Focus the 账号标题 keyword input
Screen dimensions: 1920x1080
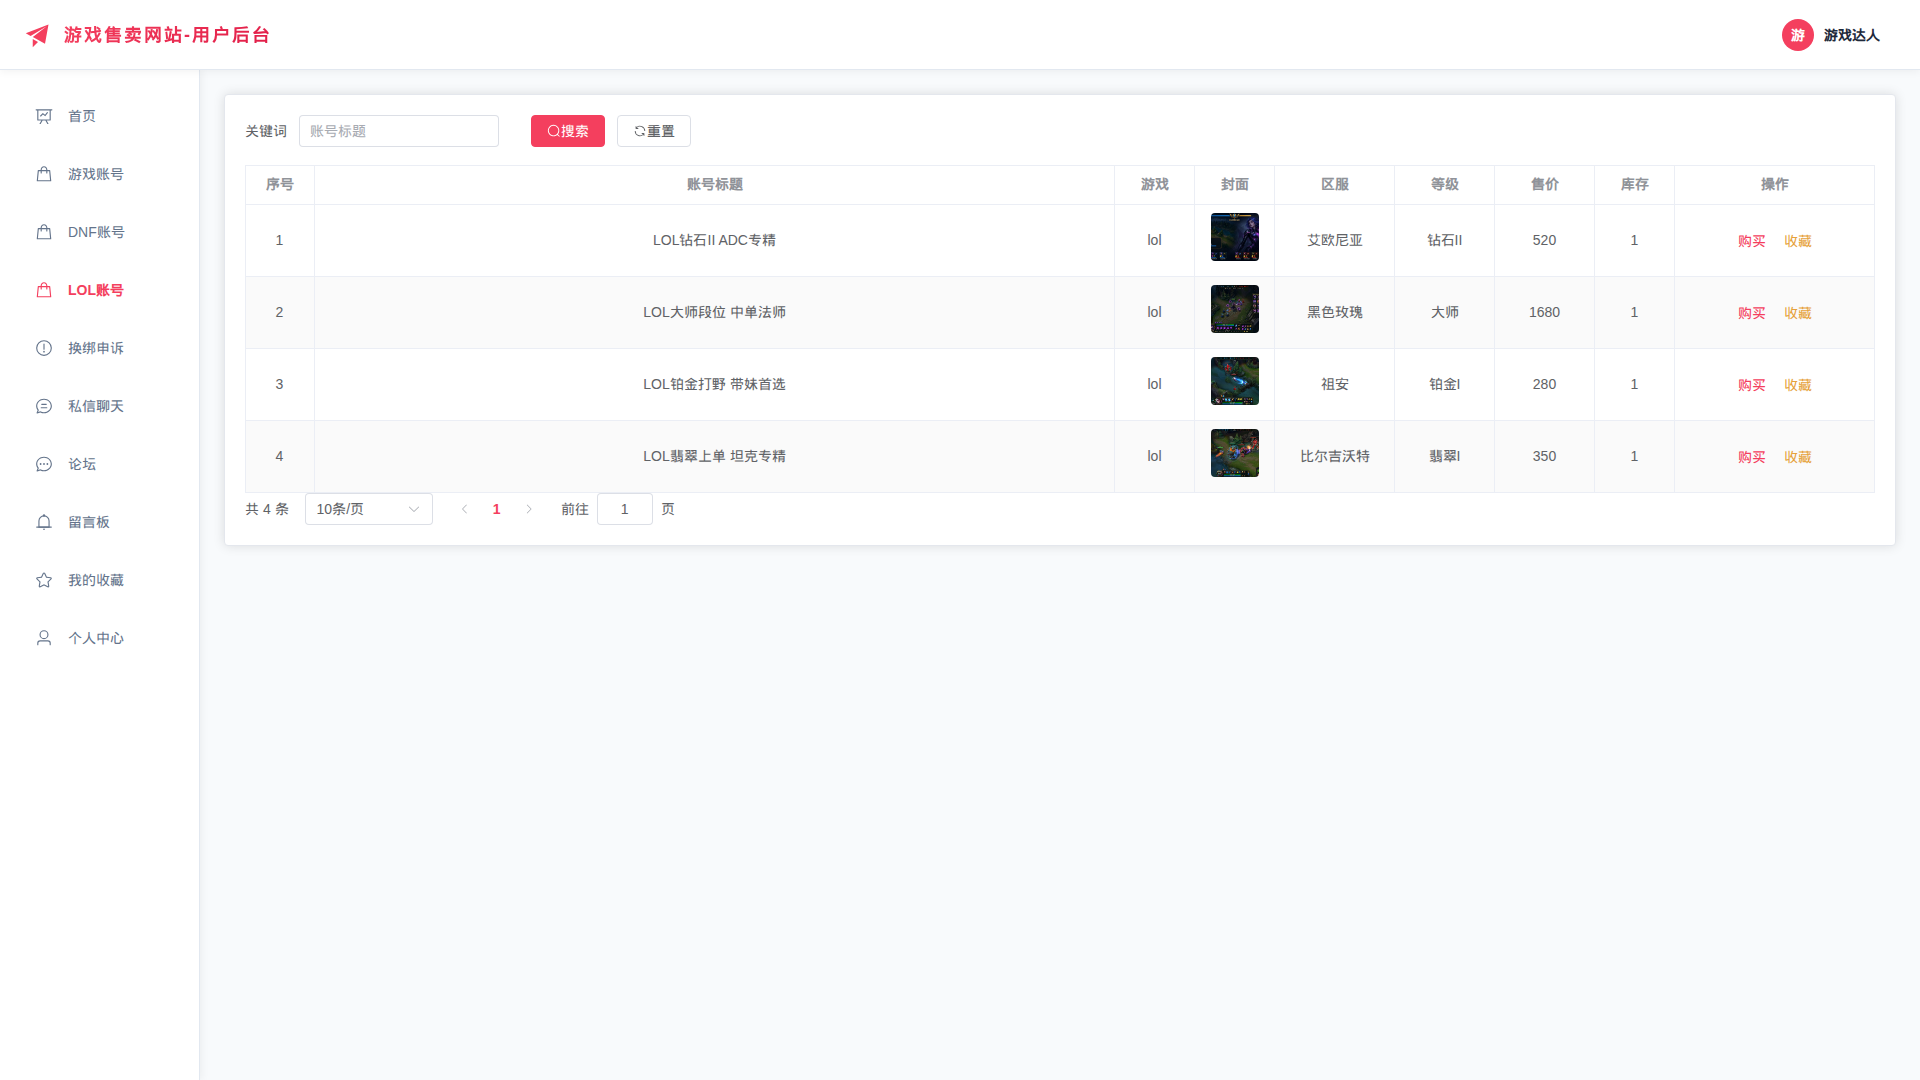(x=398, y=131)
